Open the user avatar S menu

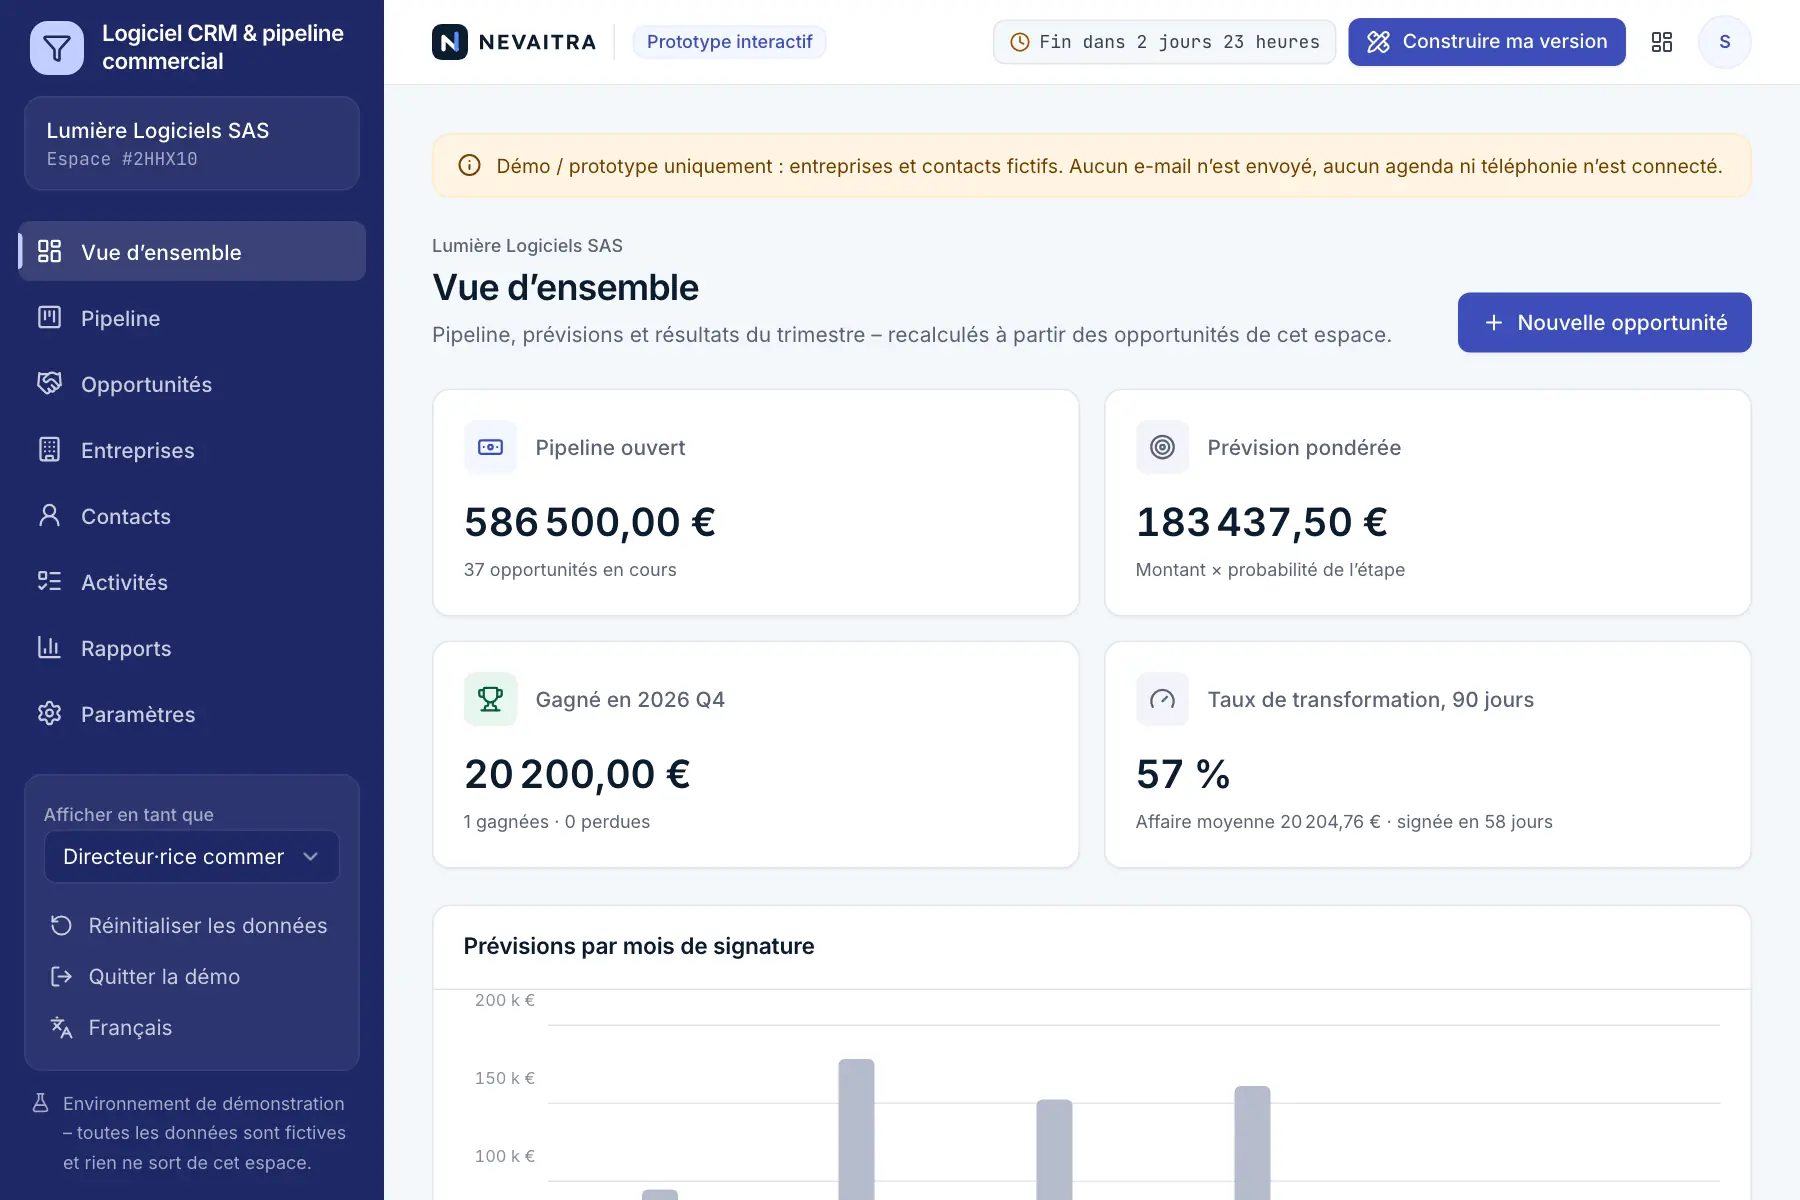click(1724, 42)
